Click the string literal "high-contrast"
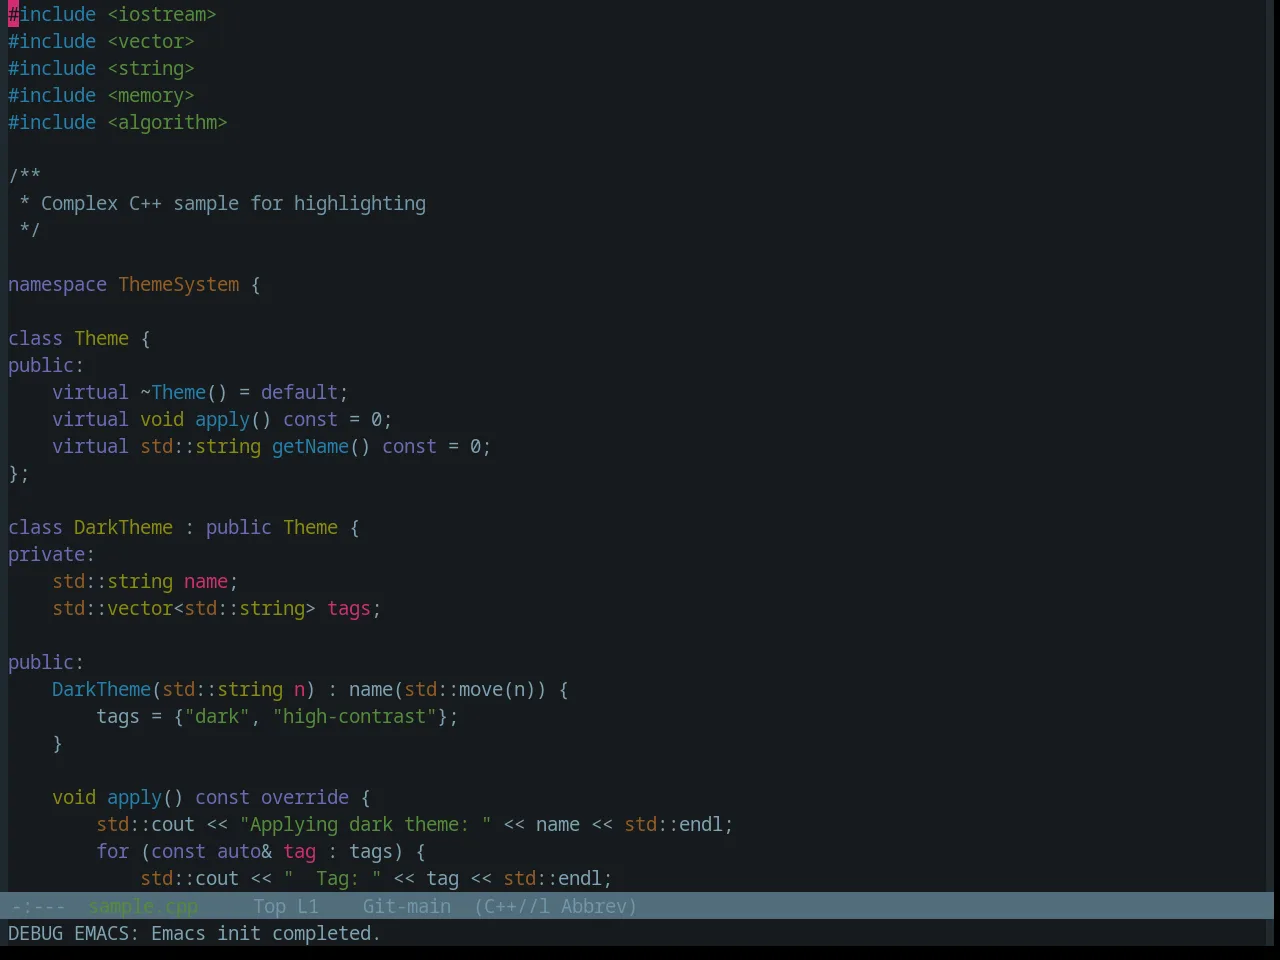1280x960 pixels. click(x=355, y=717)
